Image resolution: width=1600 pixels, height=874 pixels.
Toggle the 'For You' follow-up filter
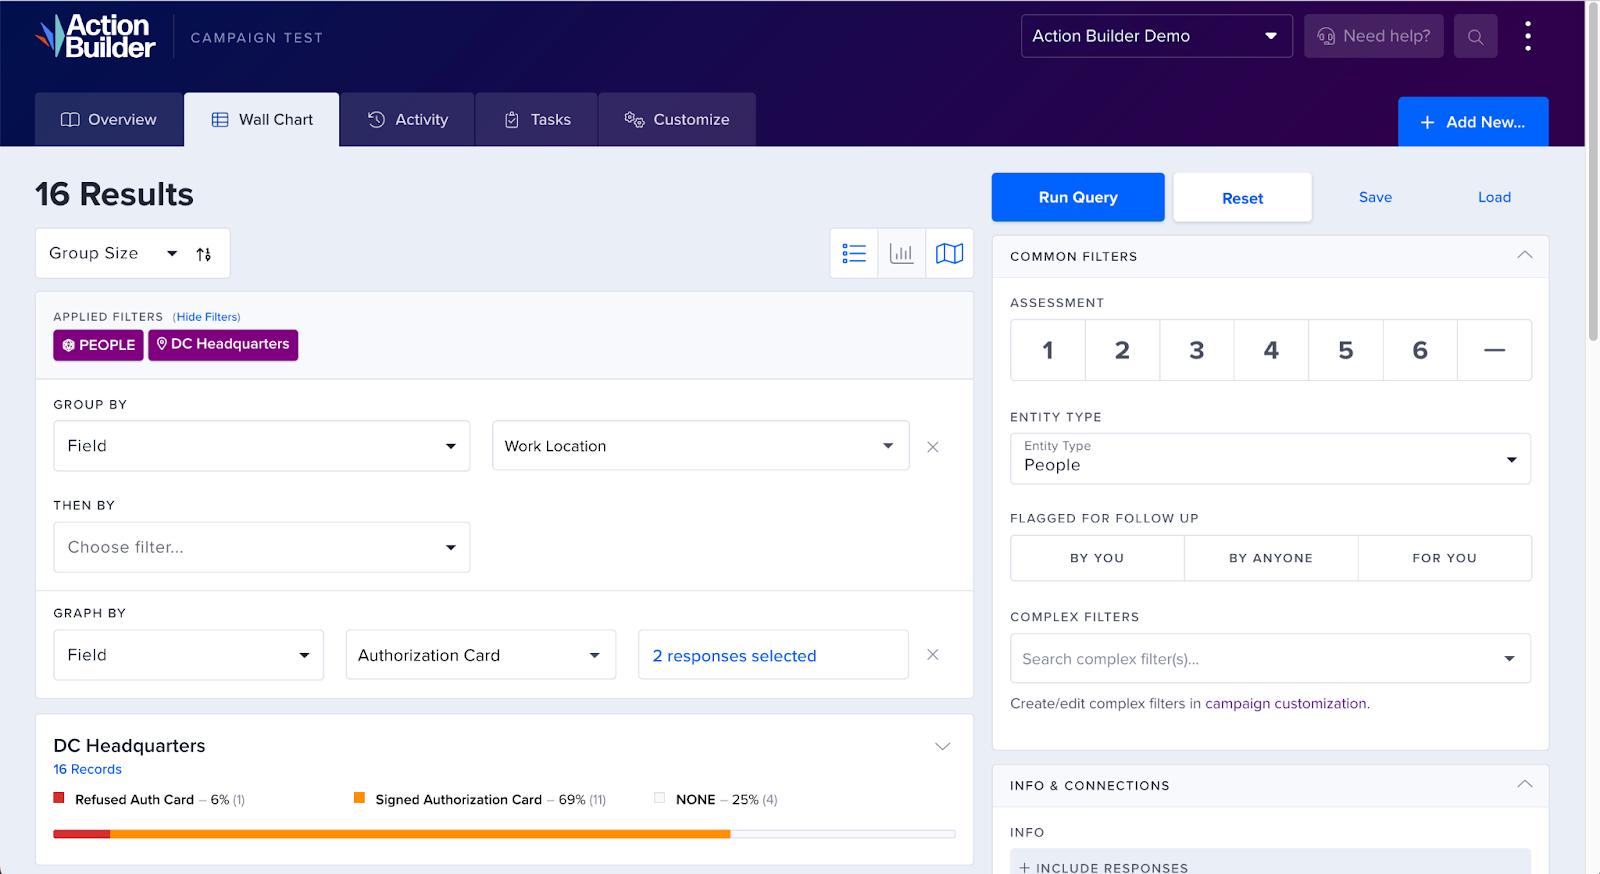(1444, 558)
